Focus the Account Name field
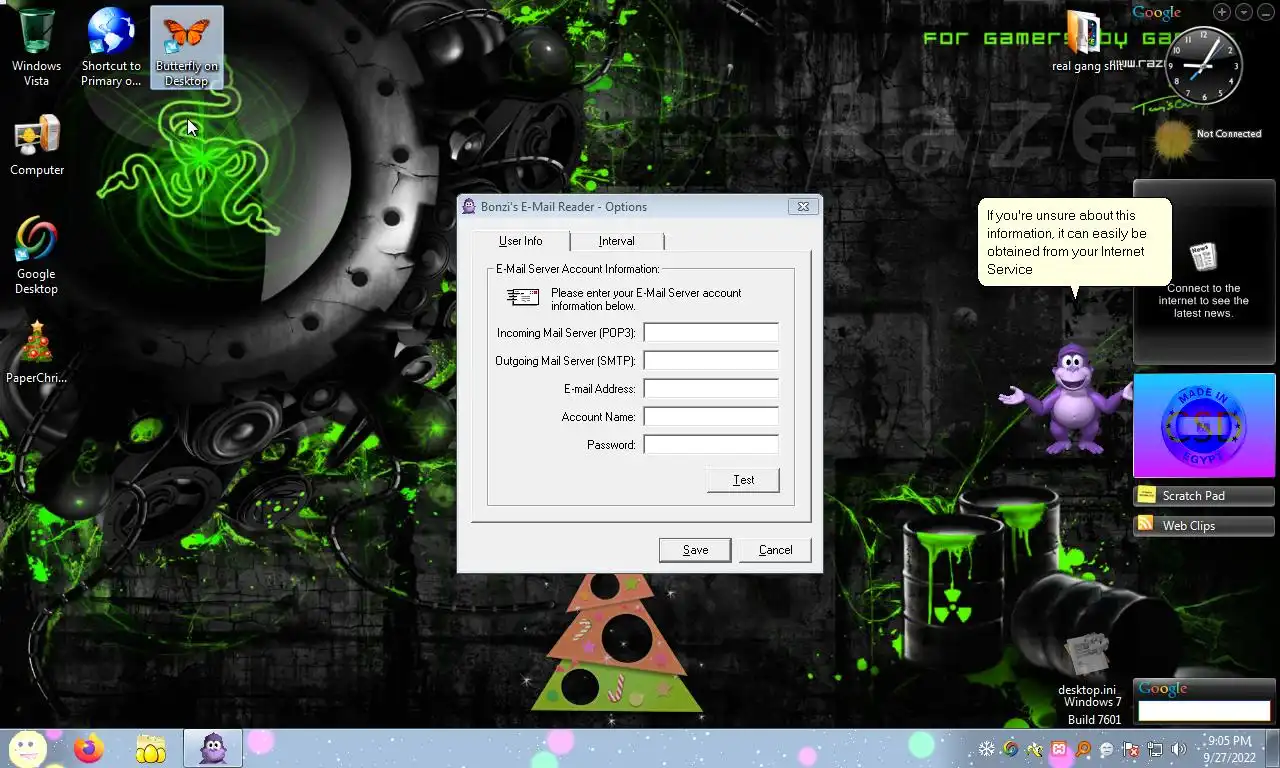 click(x=711, y=417)
